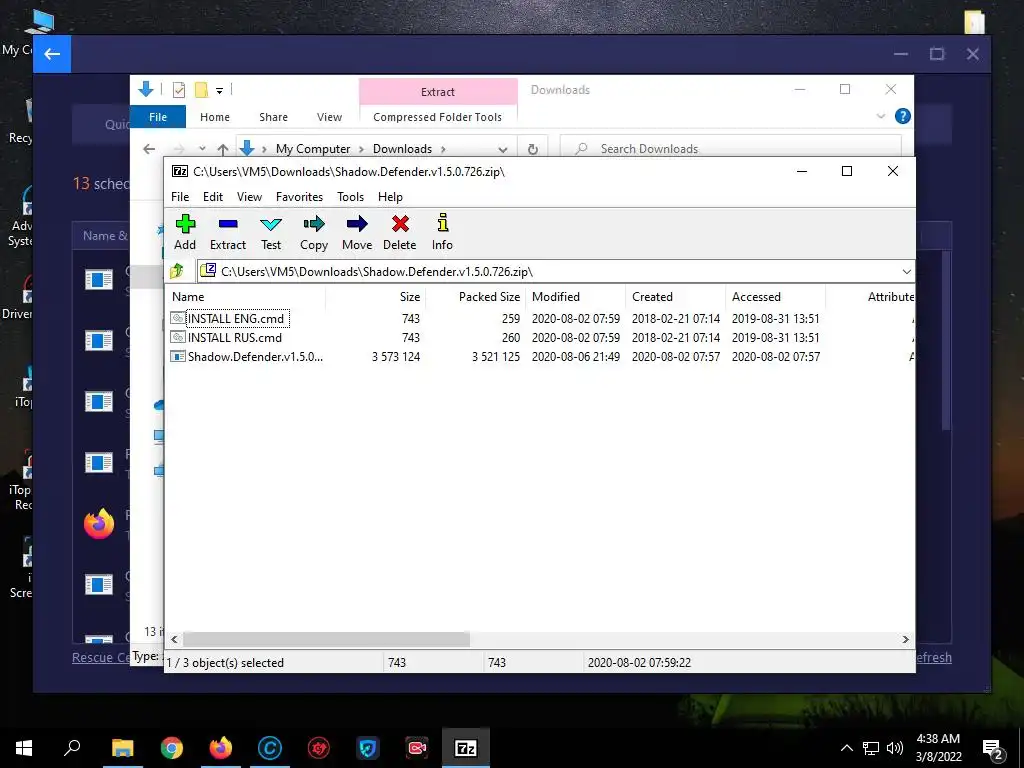Open Explorer Help question mark icon

tap(903, 116)
